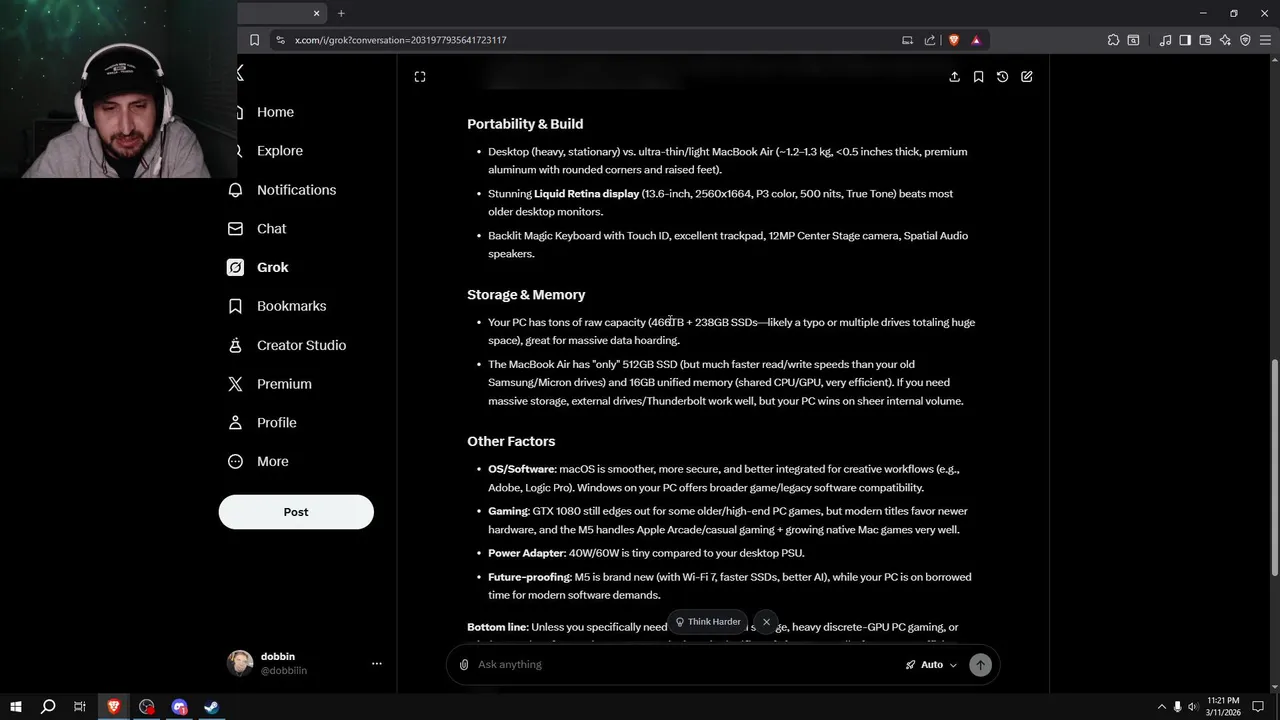Screen dimensions: 1280x720
Task: Click the dobbin profile avatar
Action: click(240, 663)
